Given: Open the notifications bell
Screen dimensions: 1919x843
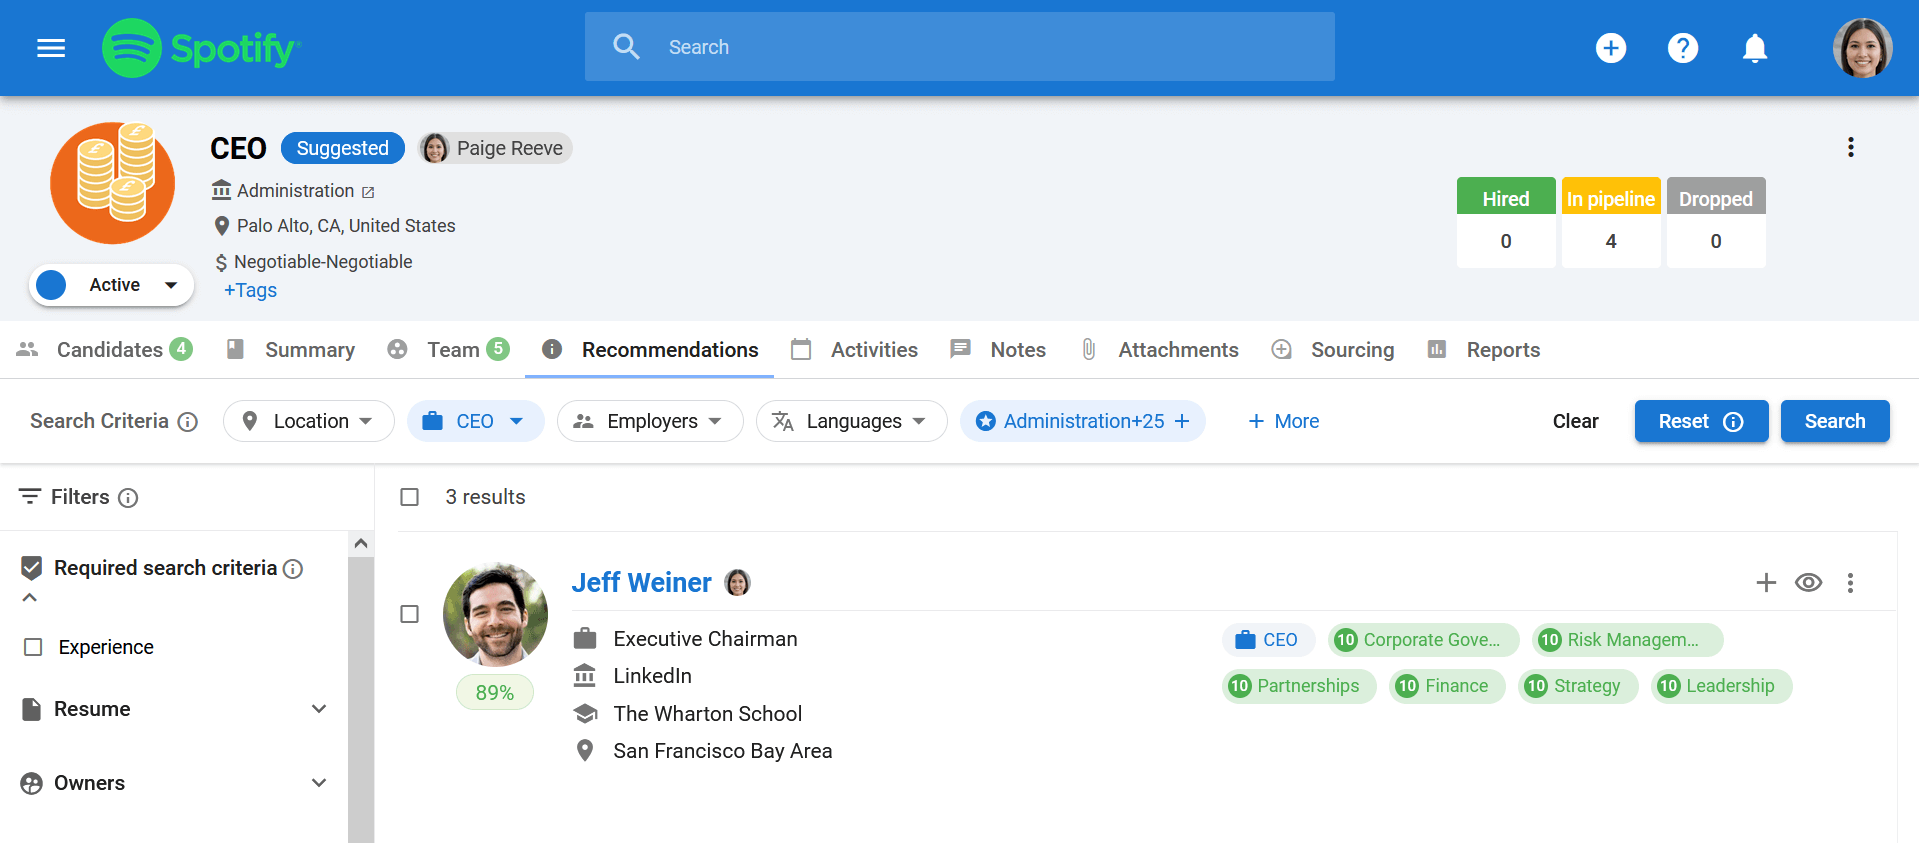Looking at the screenshot, I should pyautogui.click(x=1754, y=48).
